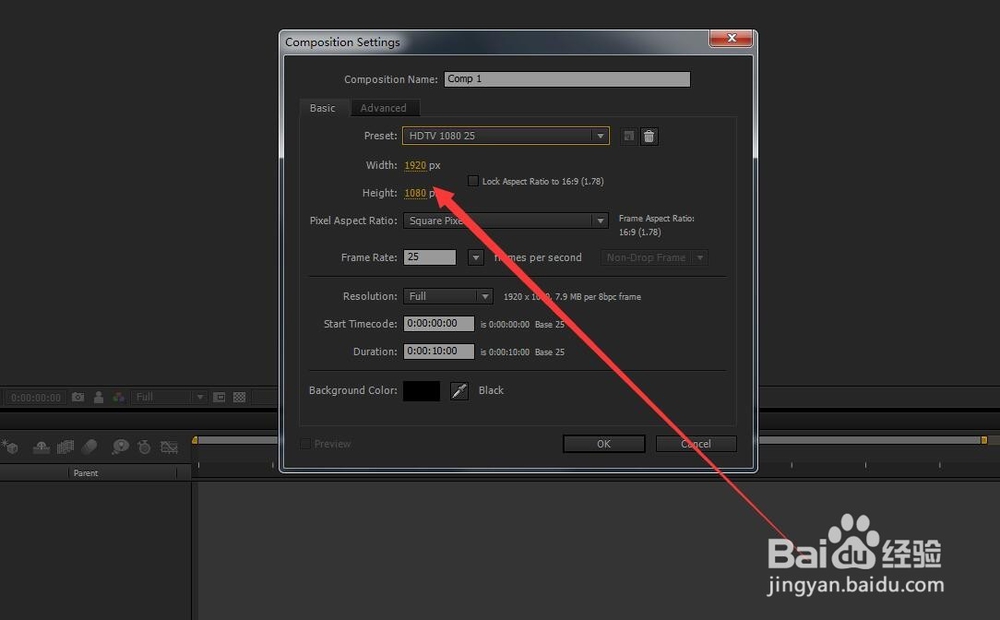Click the Frame Rate input field
1000x620 pixels.
[430, 257]
